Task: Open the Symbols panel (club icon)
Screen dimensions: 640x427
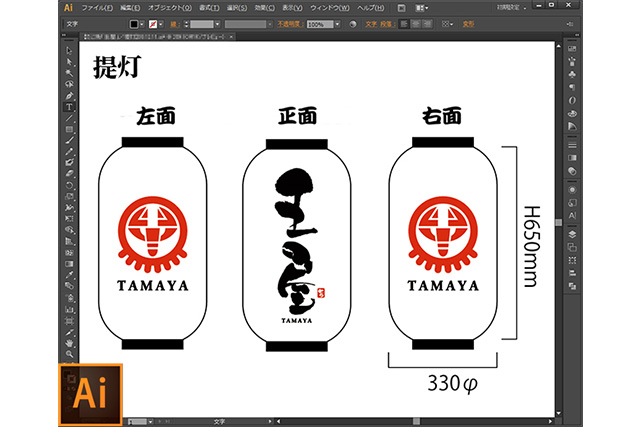Action: coord(572,74)
